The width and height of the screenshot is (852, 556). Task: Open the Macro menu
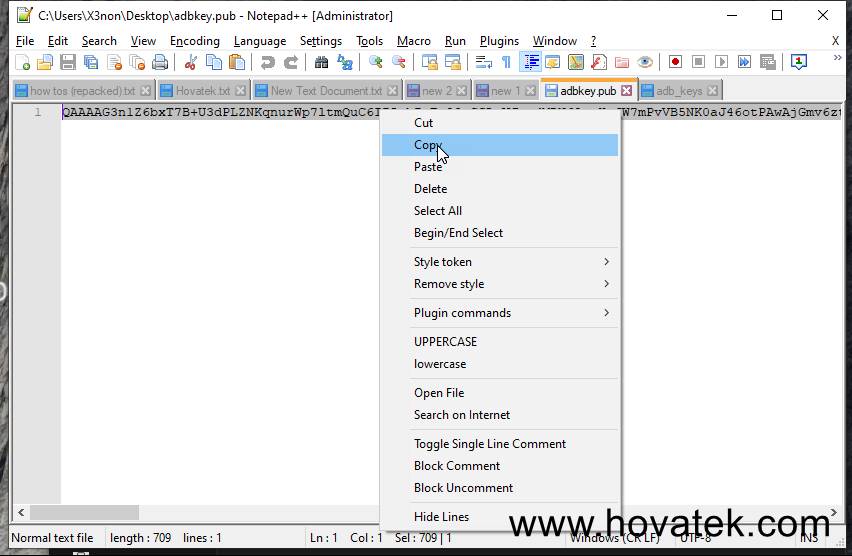click(414, 41)
